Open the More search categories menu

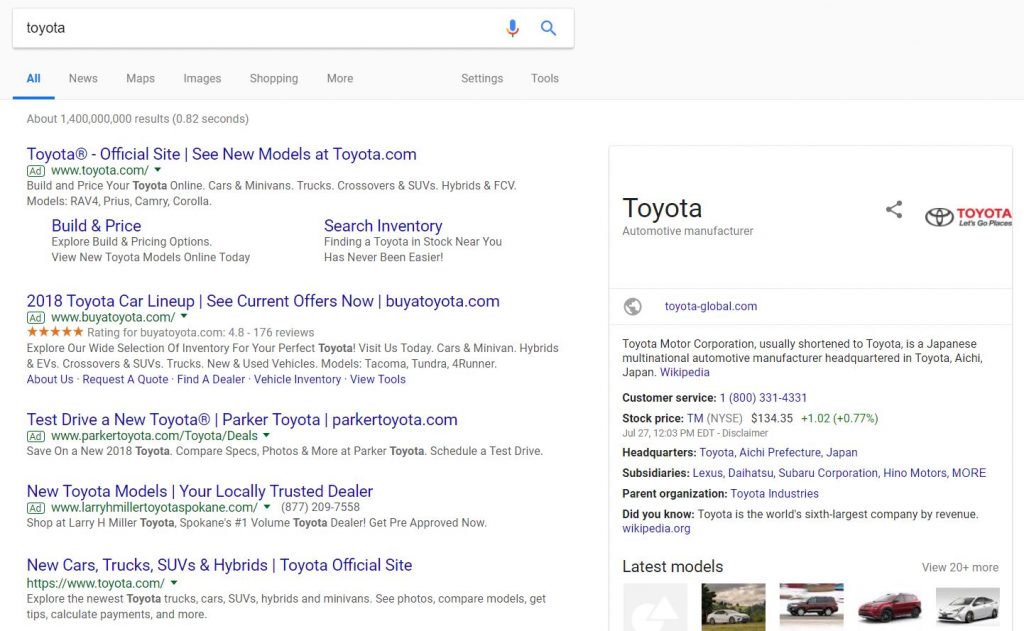tap(340, 78)
